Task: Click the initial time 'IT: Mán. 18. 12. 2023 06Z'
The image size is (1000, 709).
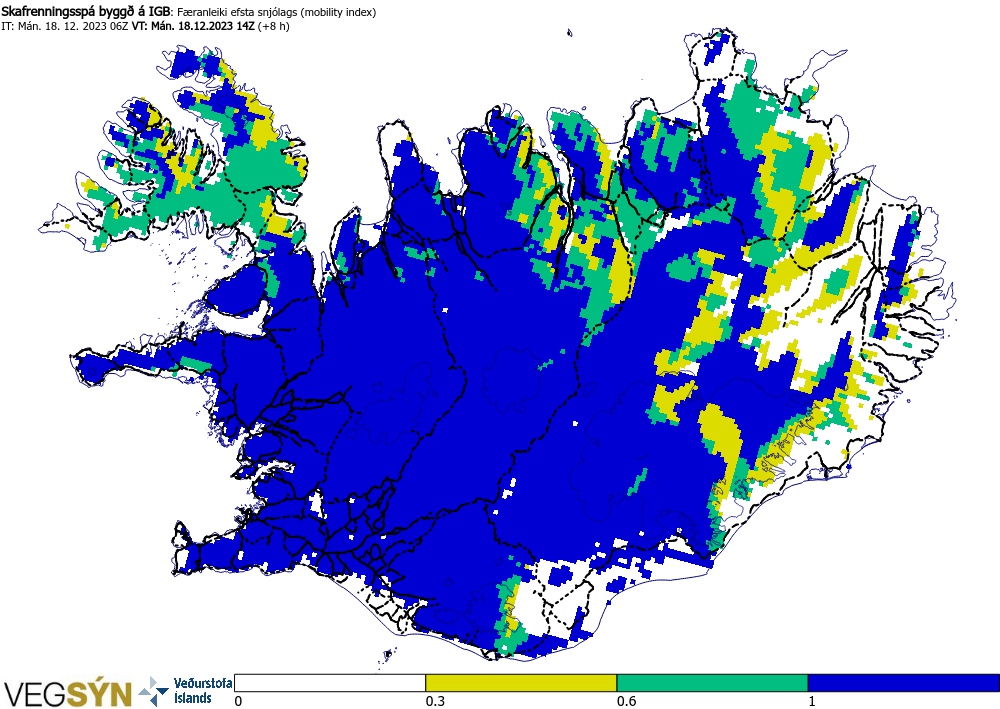Action: point(65,26)
